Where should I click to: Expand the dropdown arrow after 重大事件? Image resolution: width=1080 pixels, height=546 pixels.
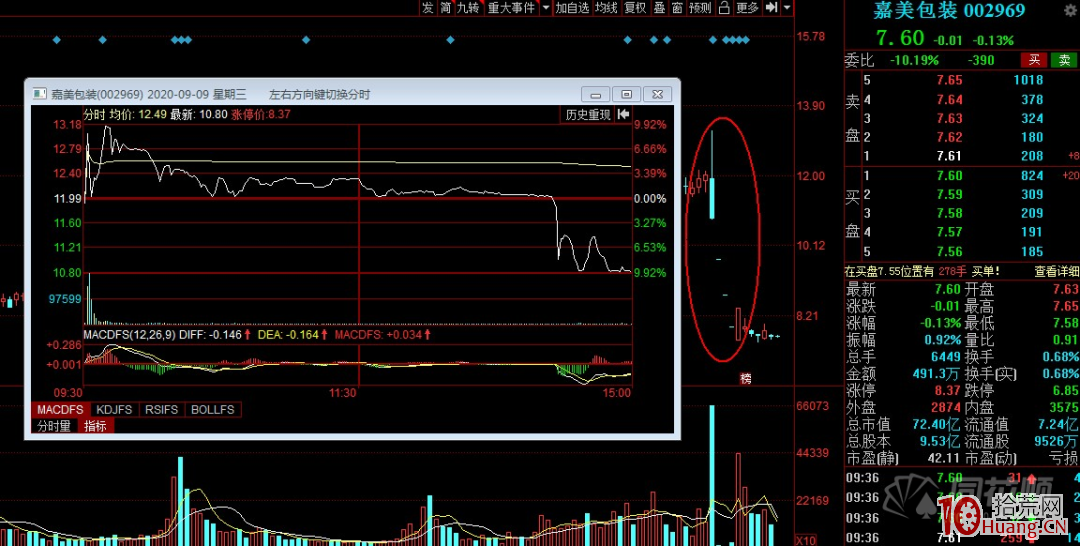click(x=546, y=8)
